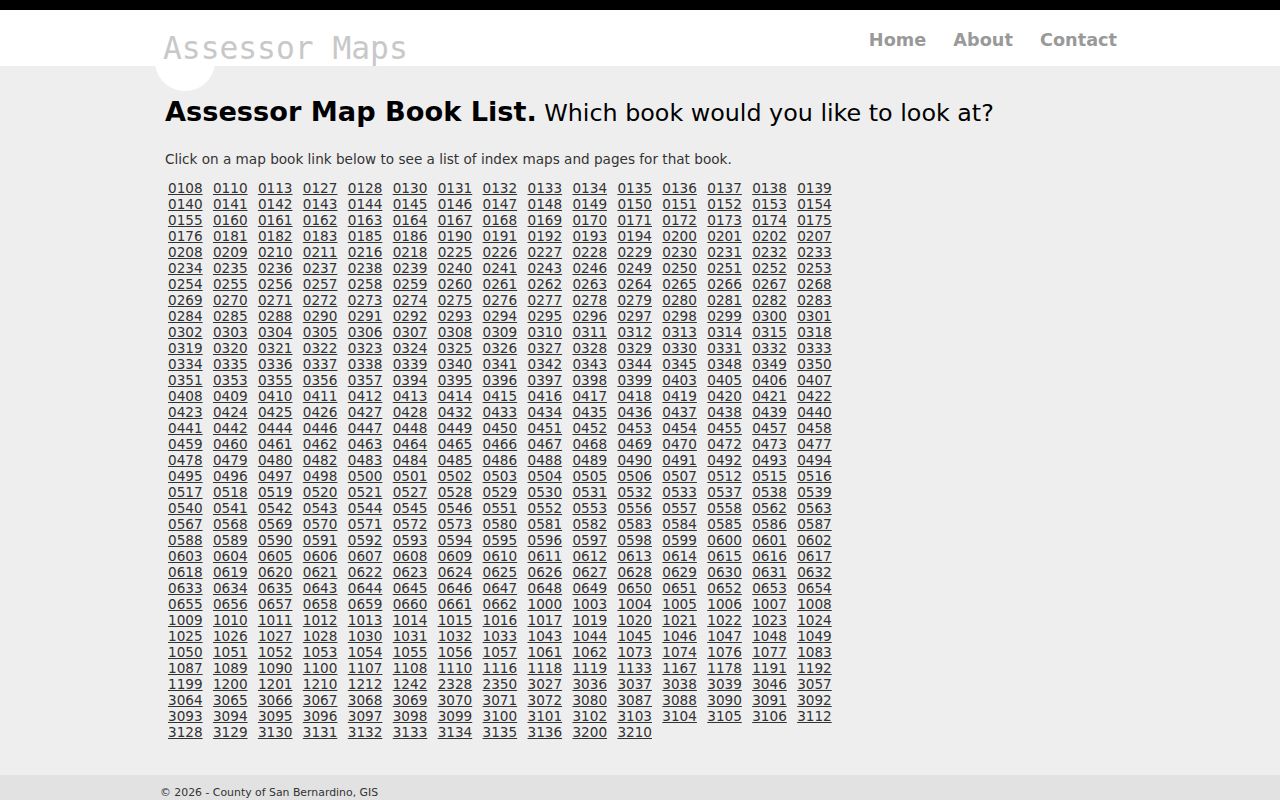
Task: Select map book 0146
Action: coord(455,204)
